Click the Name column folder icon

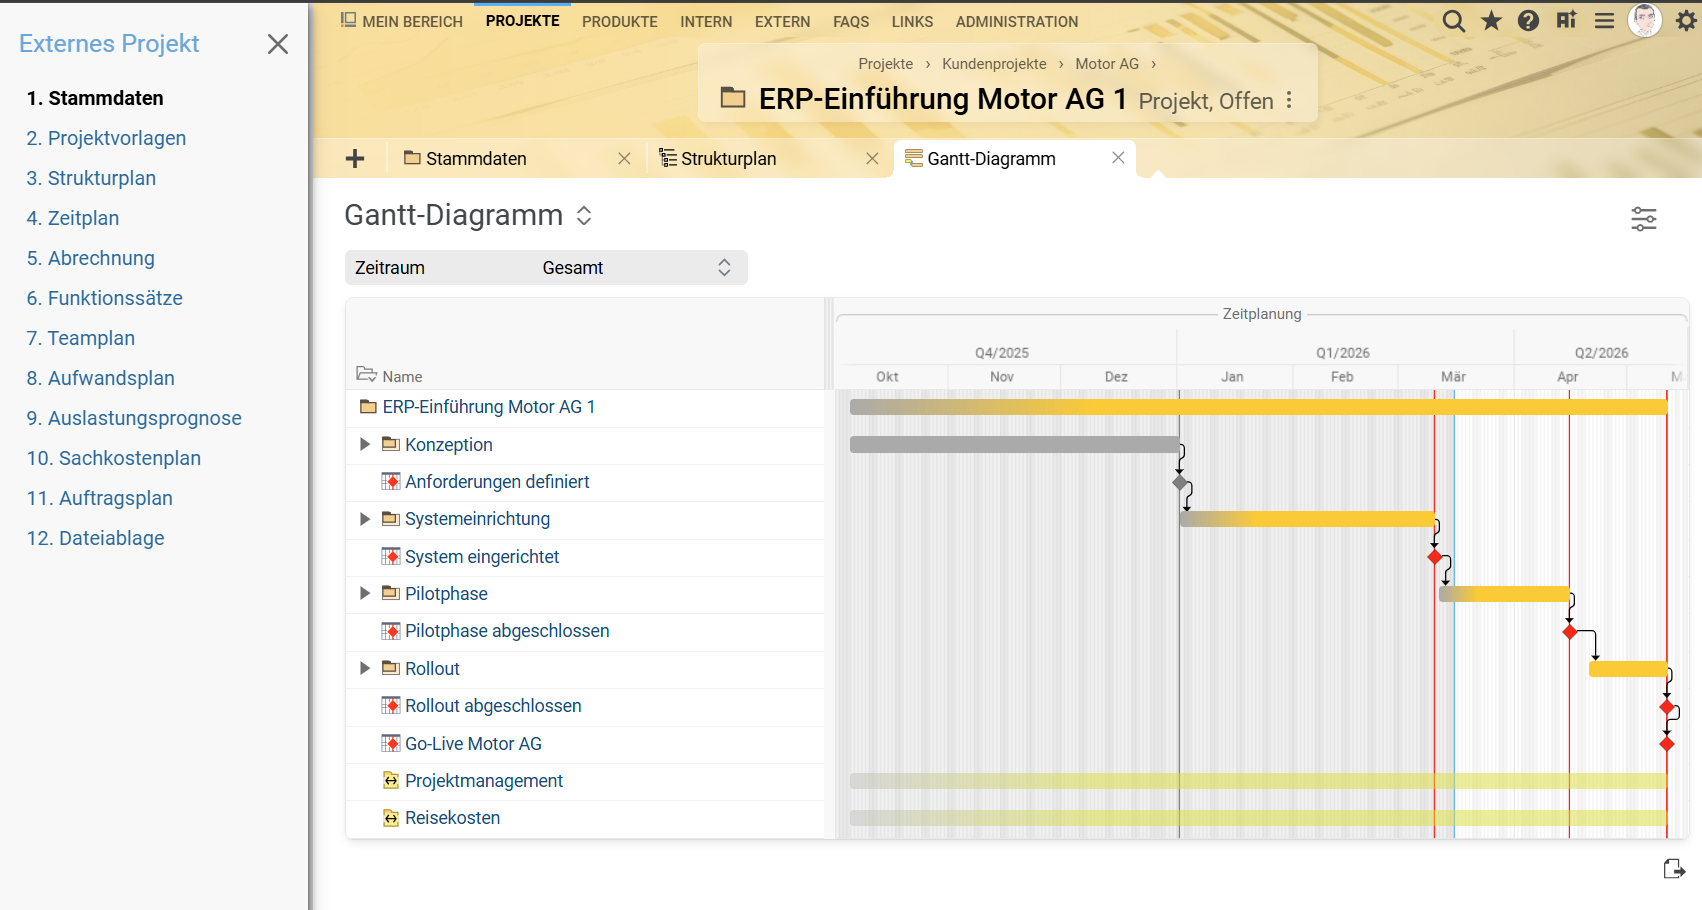point(366,374)
